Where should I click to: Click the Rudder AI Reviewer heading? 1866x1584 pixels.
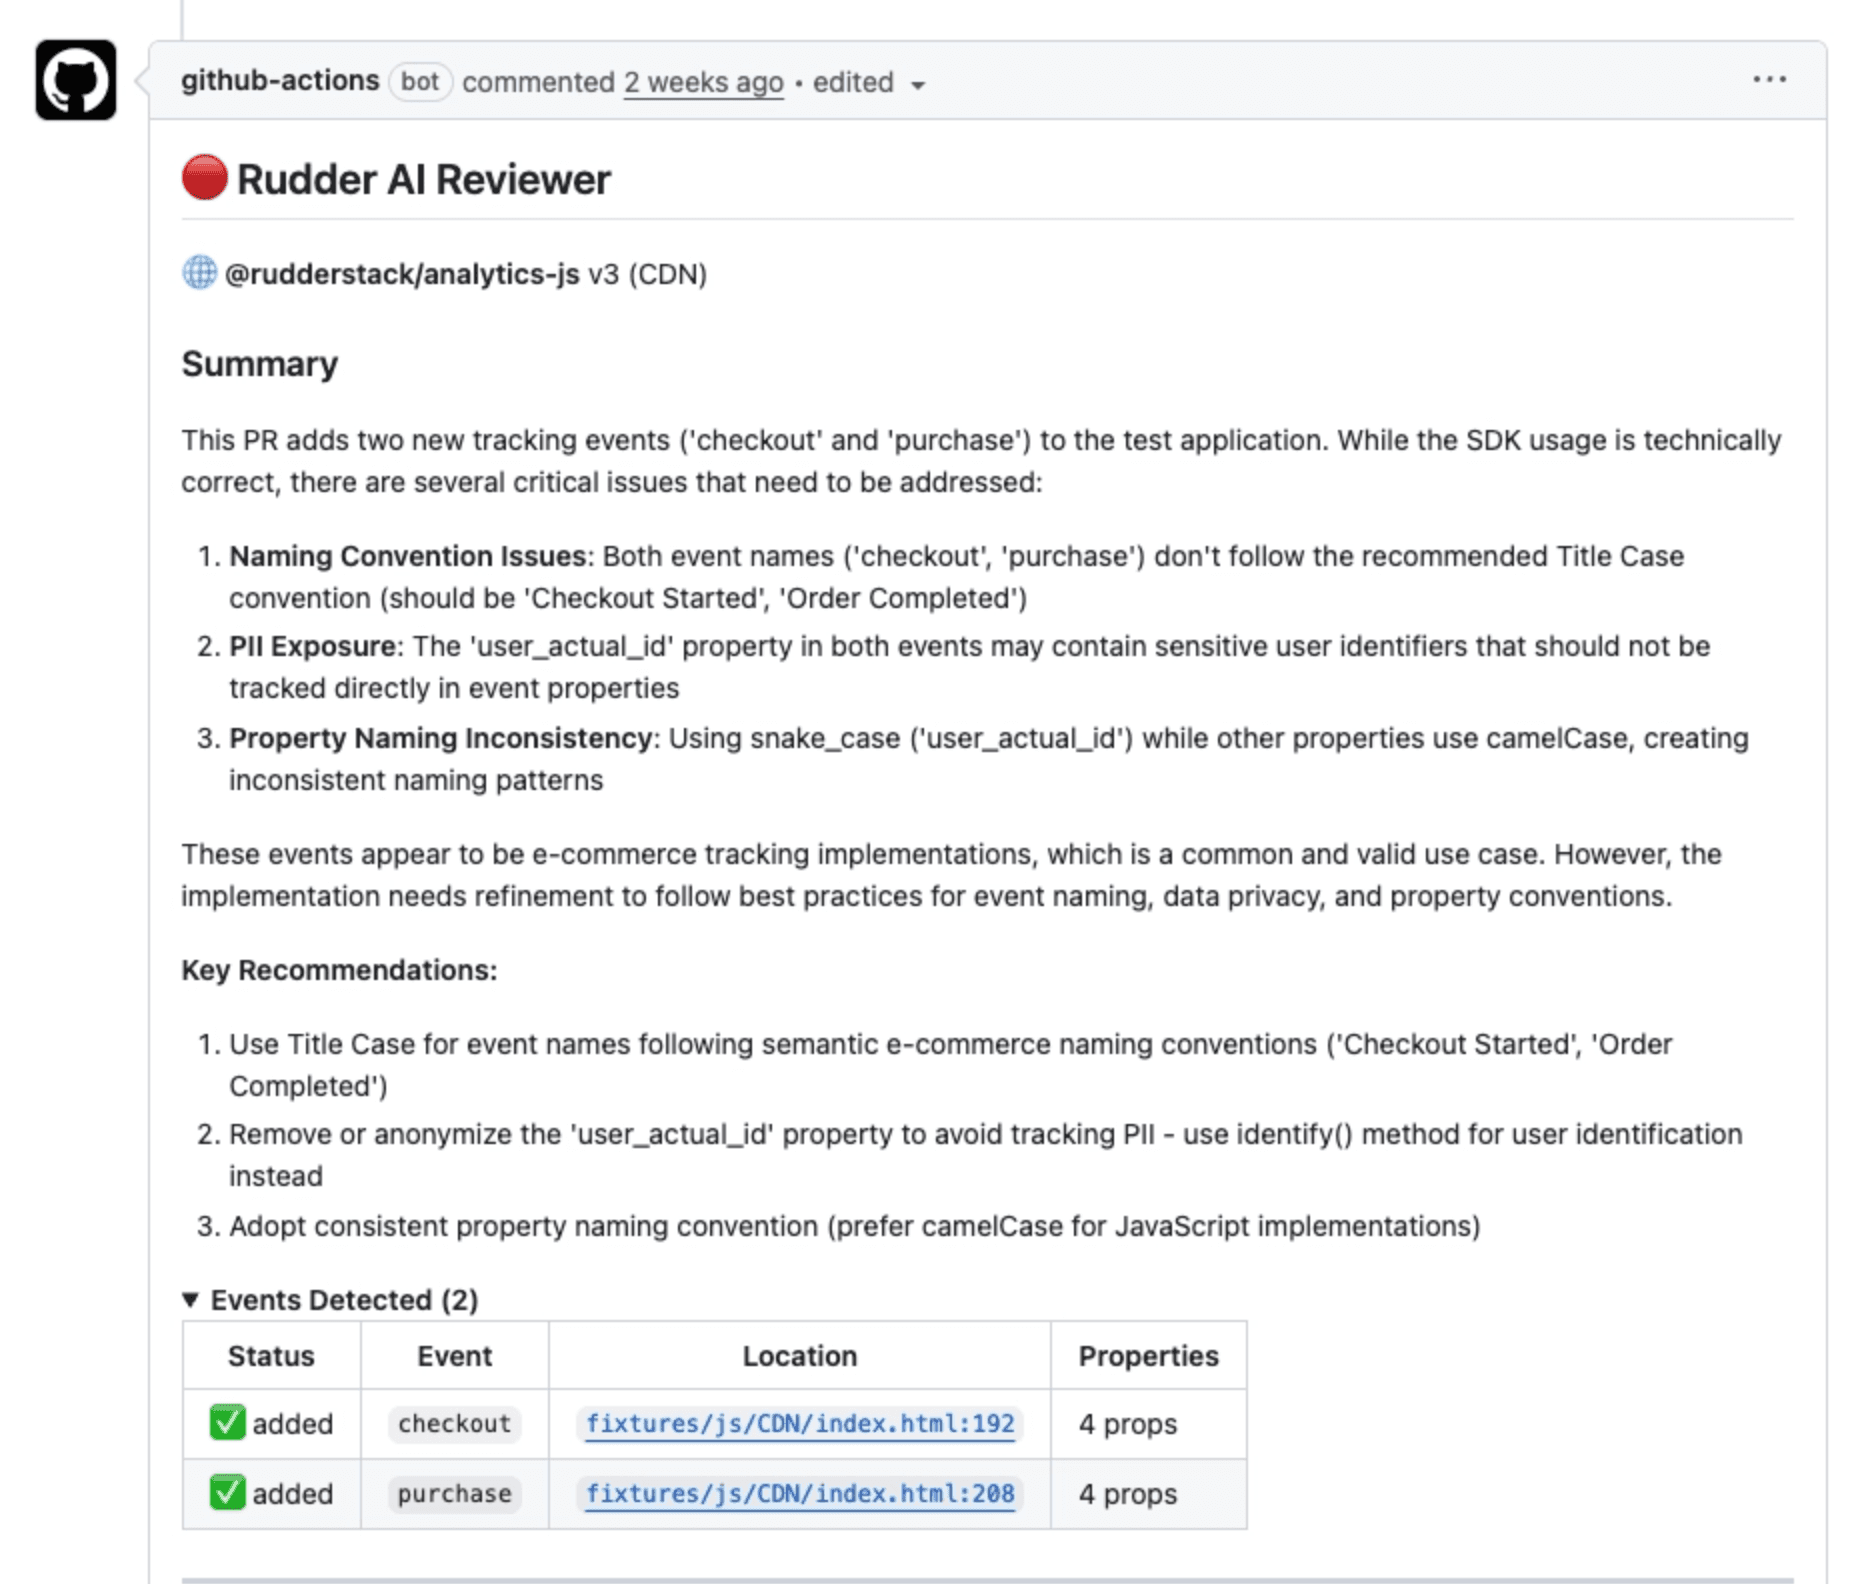423,180
